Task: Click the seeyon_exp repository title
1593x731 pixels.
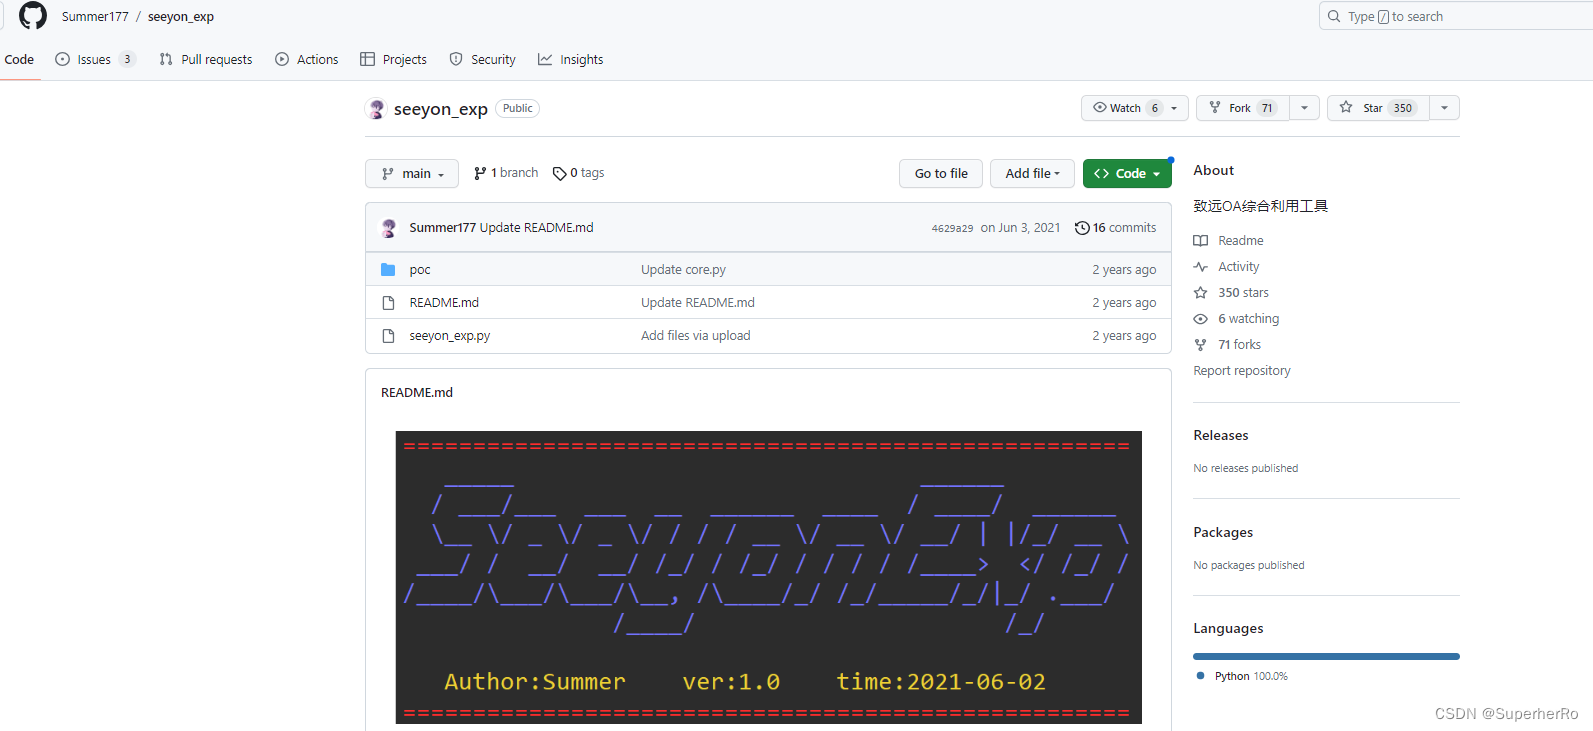Action: [441, 109]
